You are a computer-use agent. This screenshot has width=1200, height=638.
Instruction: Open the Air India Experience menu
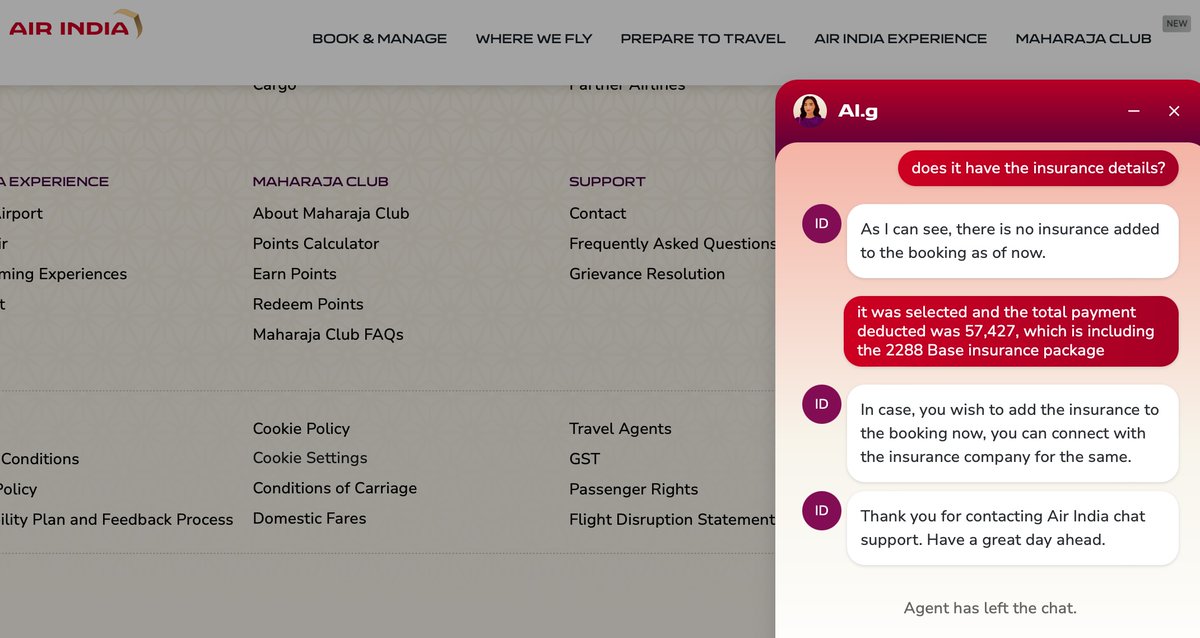(x=901, y=39)
